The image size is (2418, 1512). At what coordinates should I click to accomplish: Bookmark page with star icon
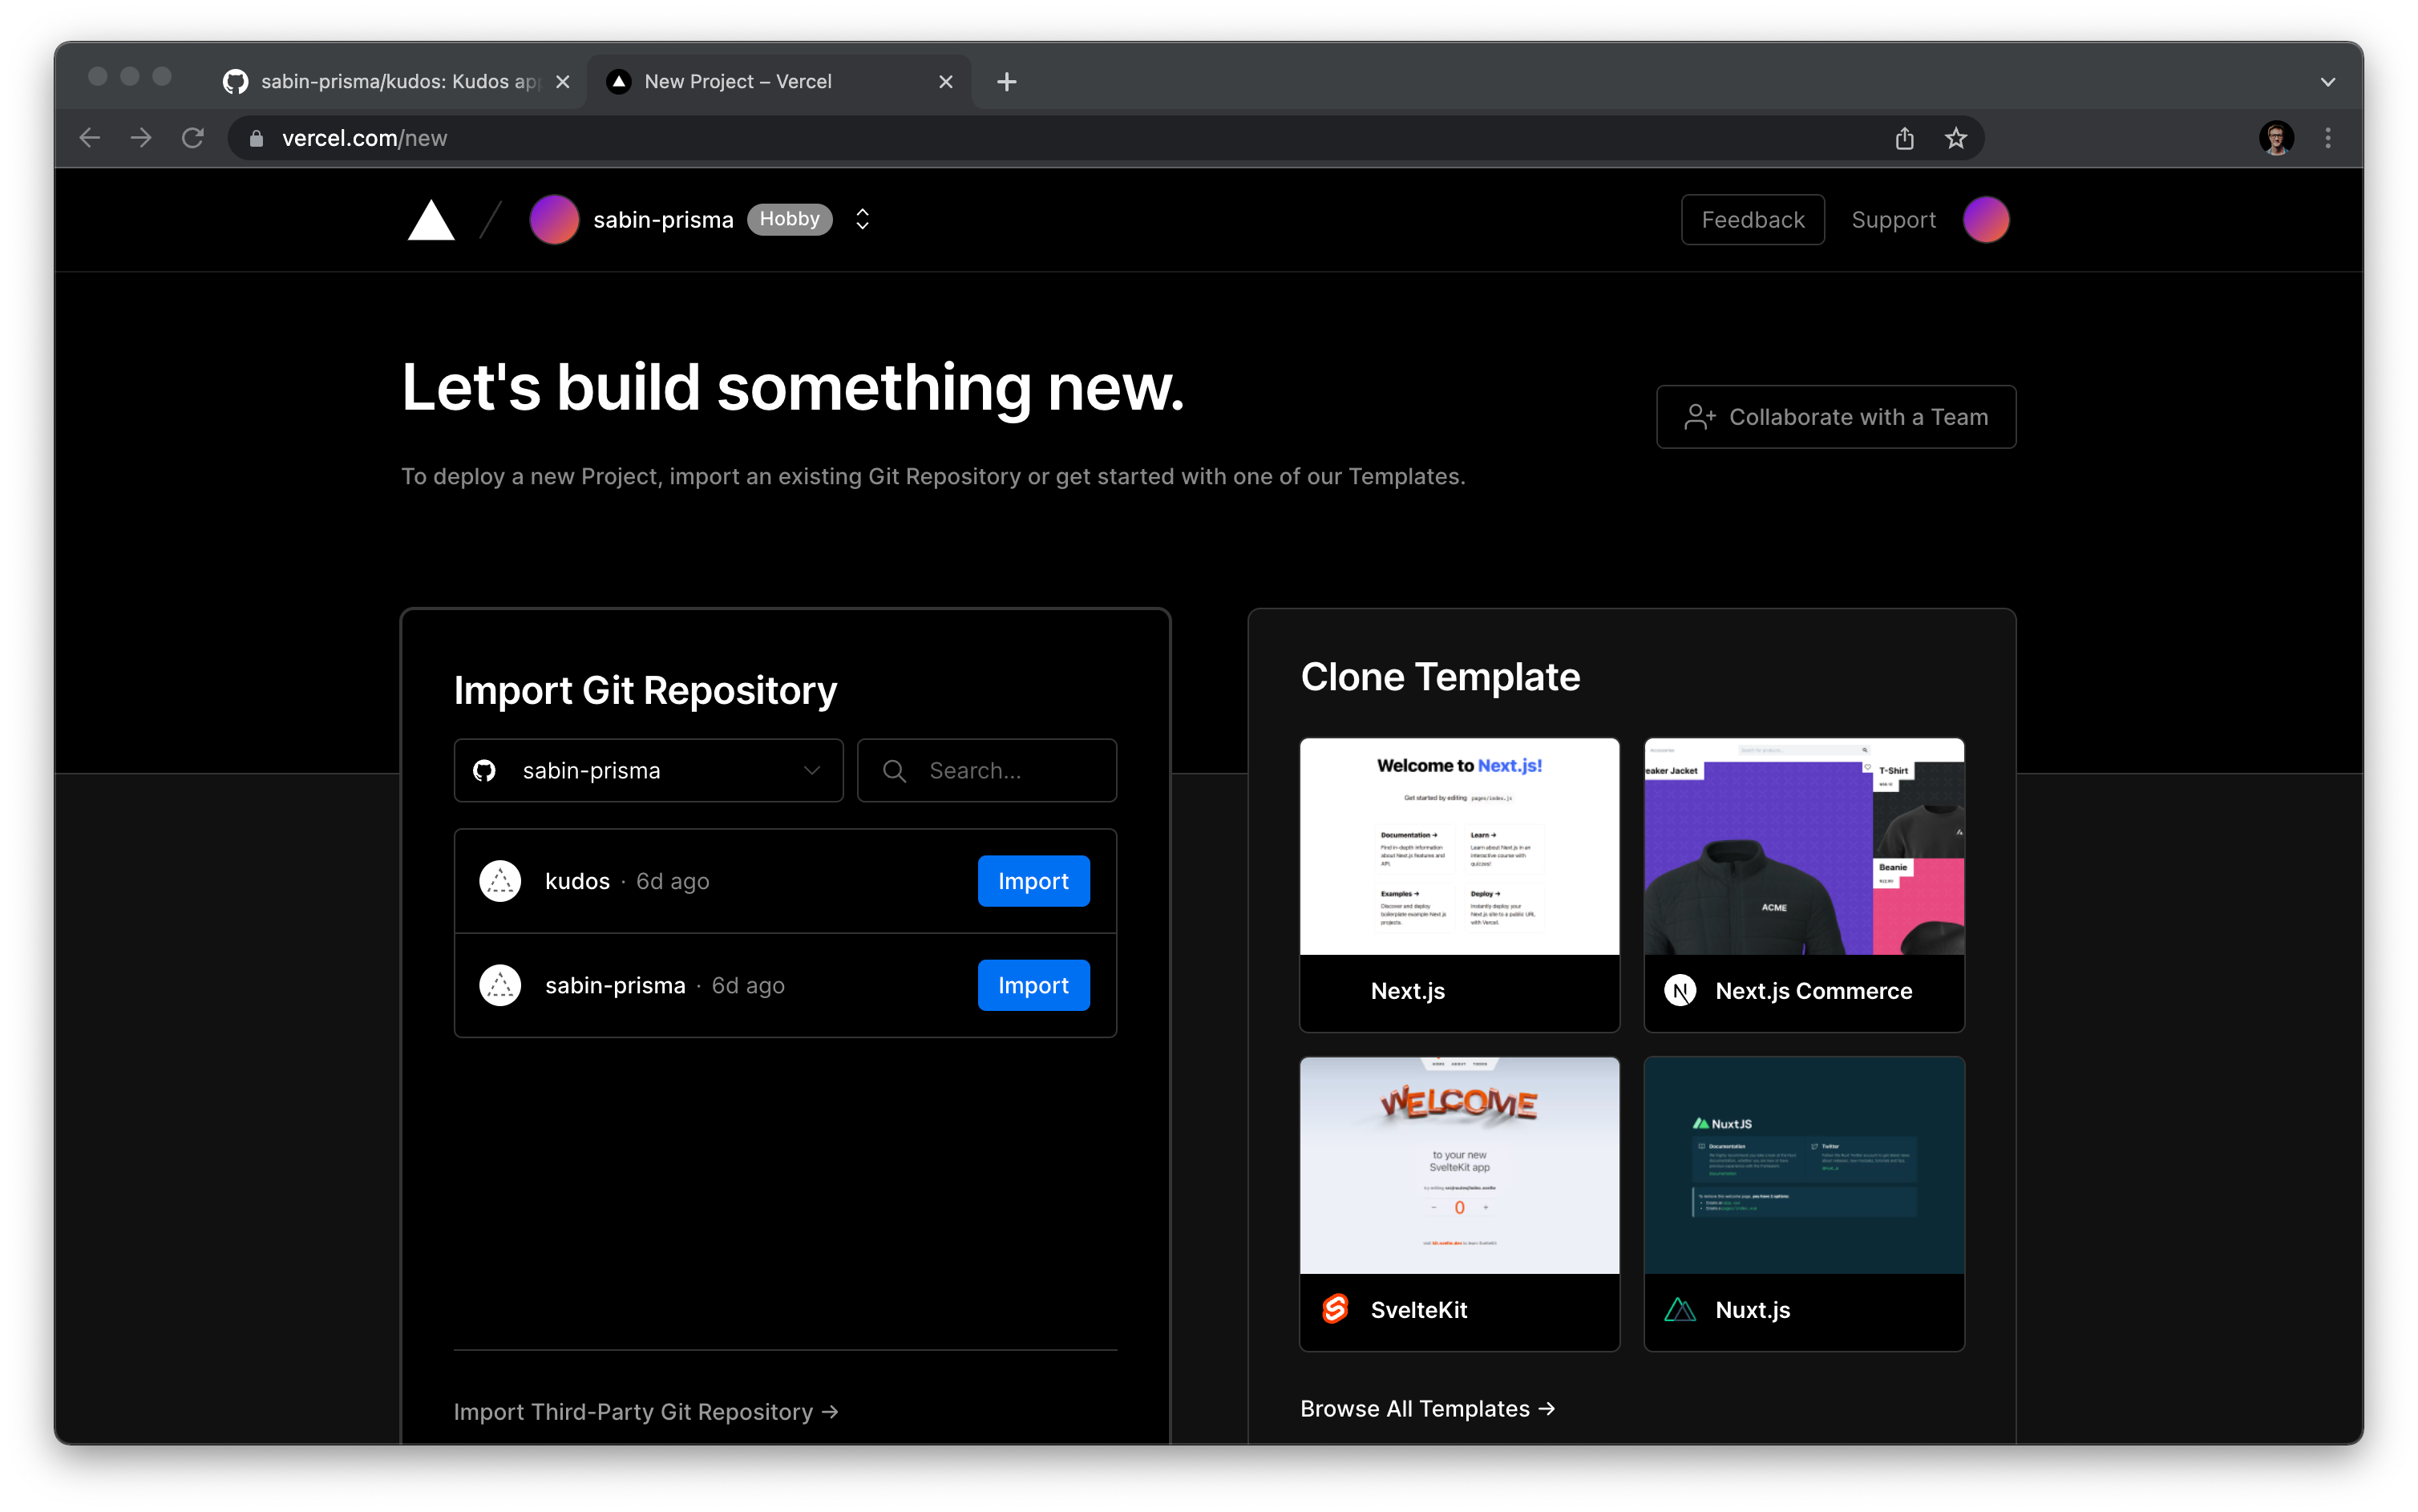[x=1956, y=138]
